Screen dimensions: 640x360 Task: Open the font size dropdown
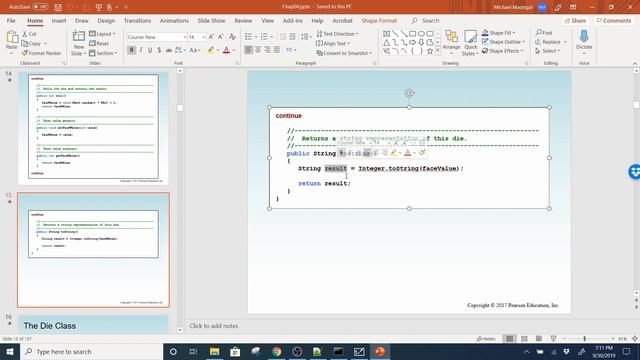[x=203, y=37]
